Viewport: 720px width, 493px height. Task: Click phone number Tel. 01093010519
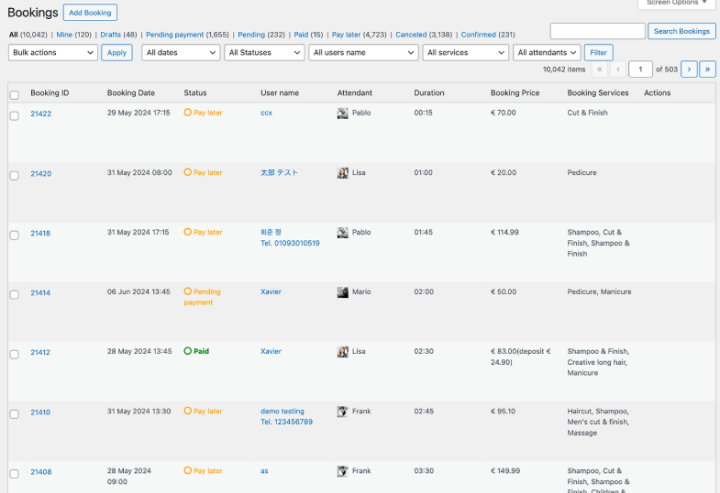point(290,243)
